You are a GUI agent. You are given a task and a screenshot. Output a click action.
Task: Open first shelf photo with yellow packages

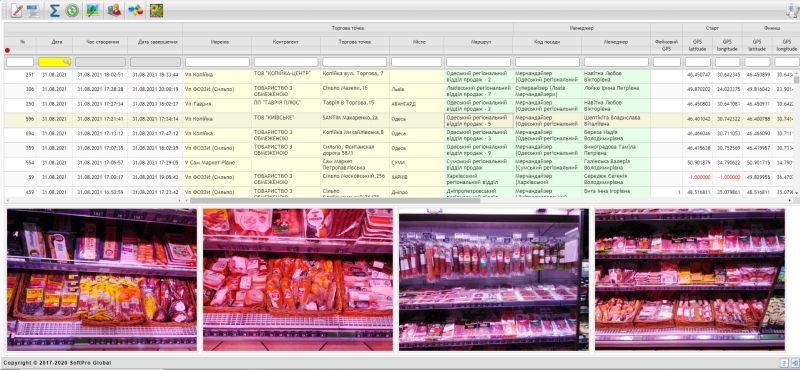(102, 279)
